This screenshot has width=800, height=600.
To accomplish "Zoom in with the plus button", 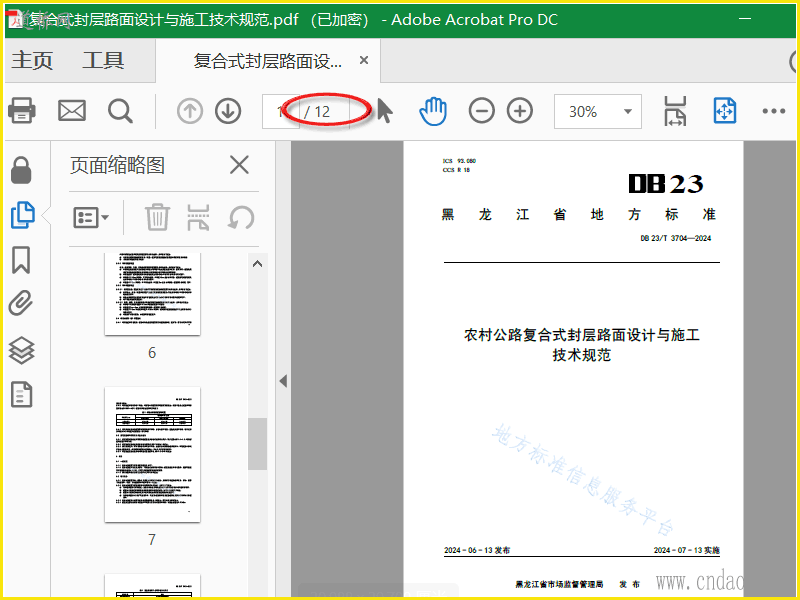I will click(x=520, y=111).
